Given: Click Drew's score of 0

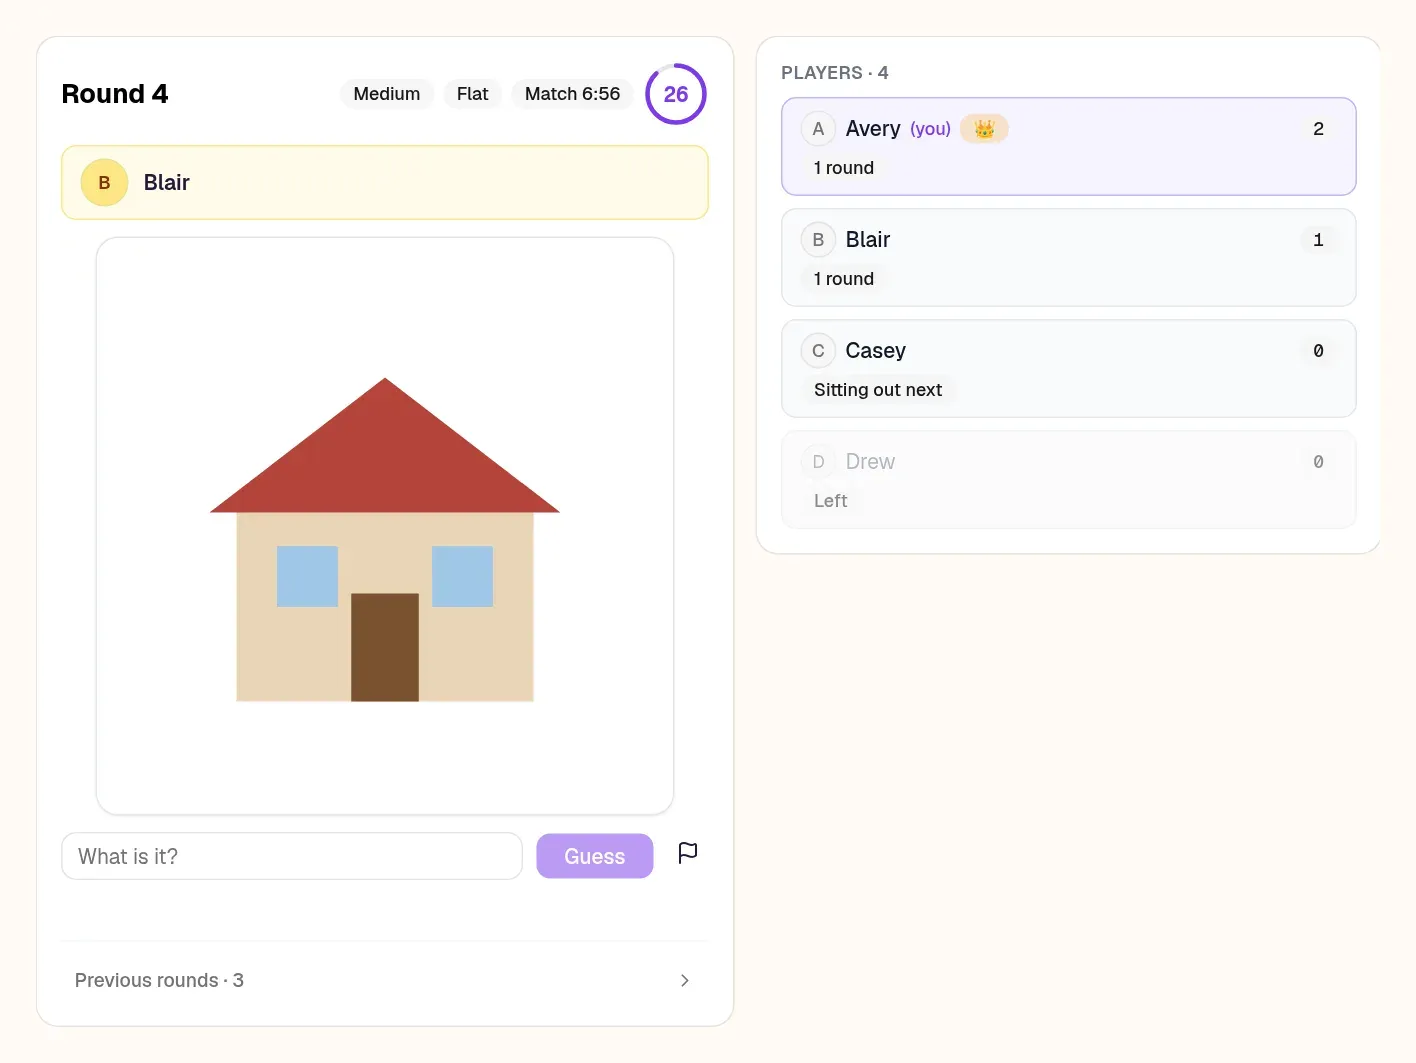Looking at the screenshot, I should click(1318, 462).
